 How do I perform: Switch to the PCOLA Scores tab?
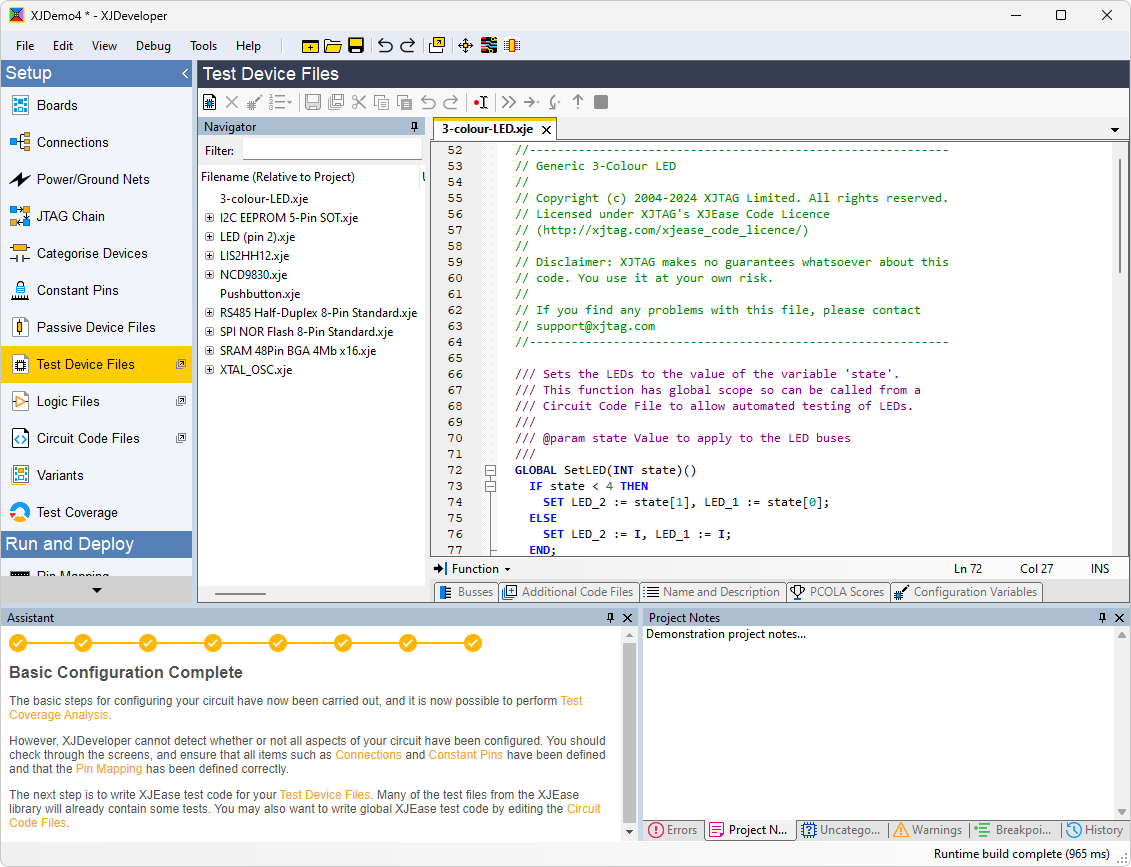click(837, 592)
